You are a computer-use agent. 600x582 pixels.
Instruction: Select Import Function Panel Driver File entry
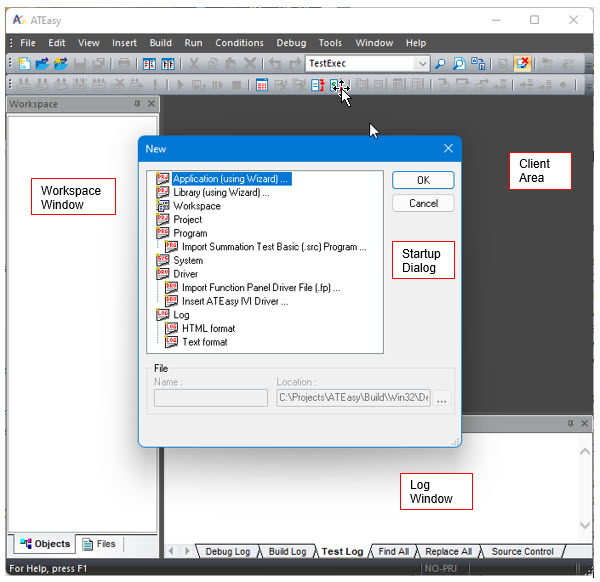tap(261, 287)
